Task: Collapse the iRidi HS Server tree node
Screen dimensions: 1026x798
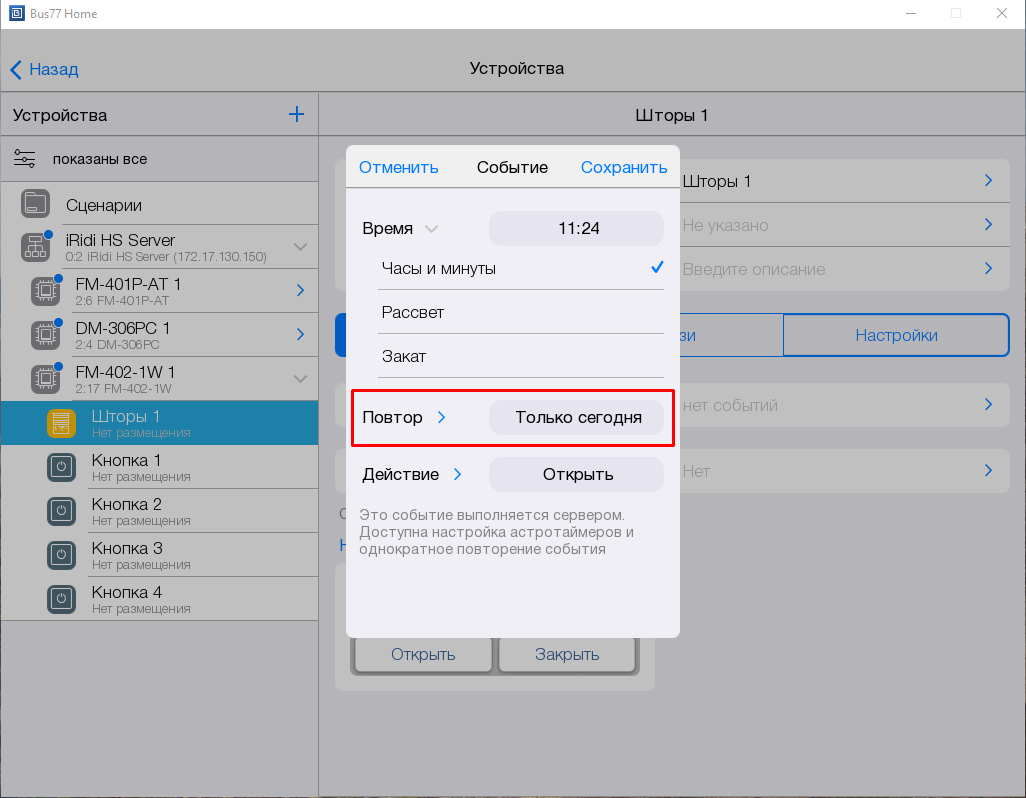Action: [300, 247]
